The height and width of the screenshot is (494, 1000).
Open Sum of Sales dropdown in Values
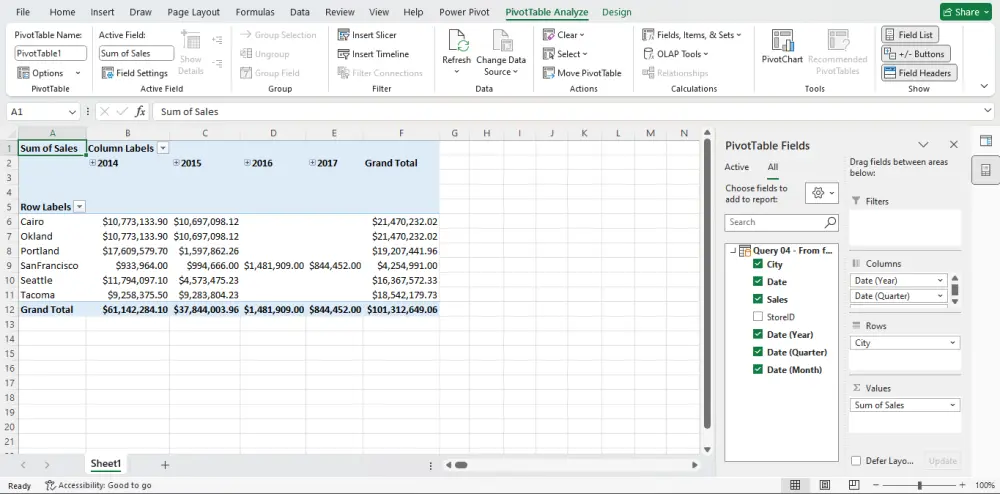pos(953,405)
